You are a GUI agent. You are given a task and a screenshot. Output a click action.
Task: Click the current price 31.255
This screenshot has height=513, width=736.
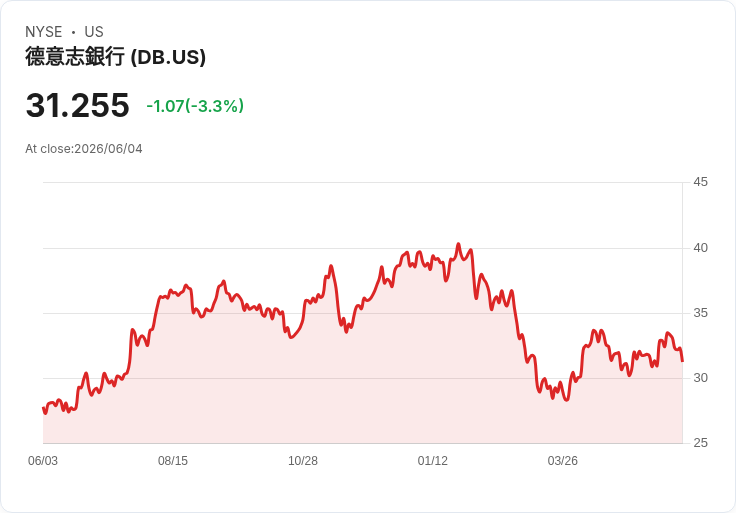point(77,105)
